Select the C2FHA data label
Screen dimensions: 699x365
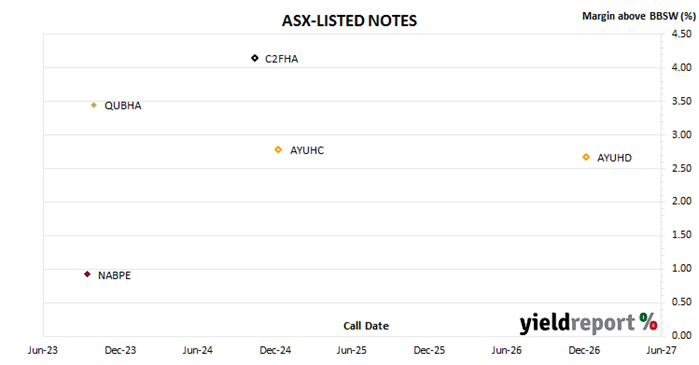282,59
